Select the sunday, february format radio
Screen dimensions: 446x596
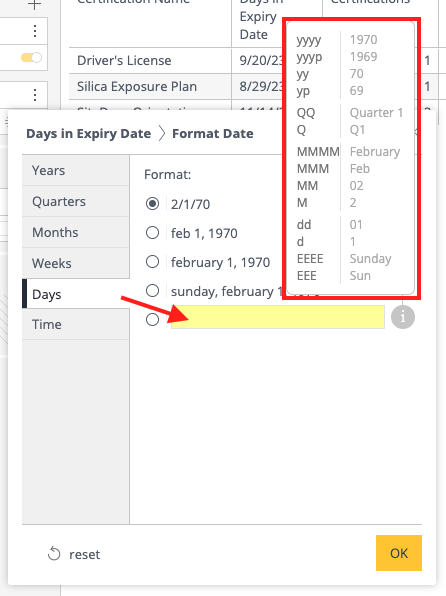click(x=152, y=291)
